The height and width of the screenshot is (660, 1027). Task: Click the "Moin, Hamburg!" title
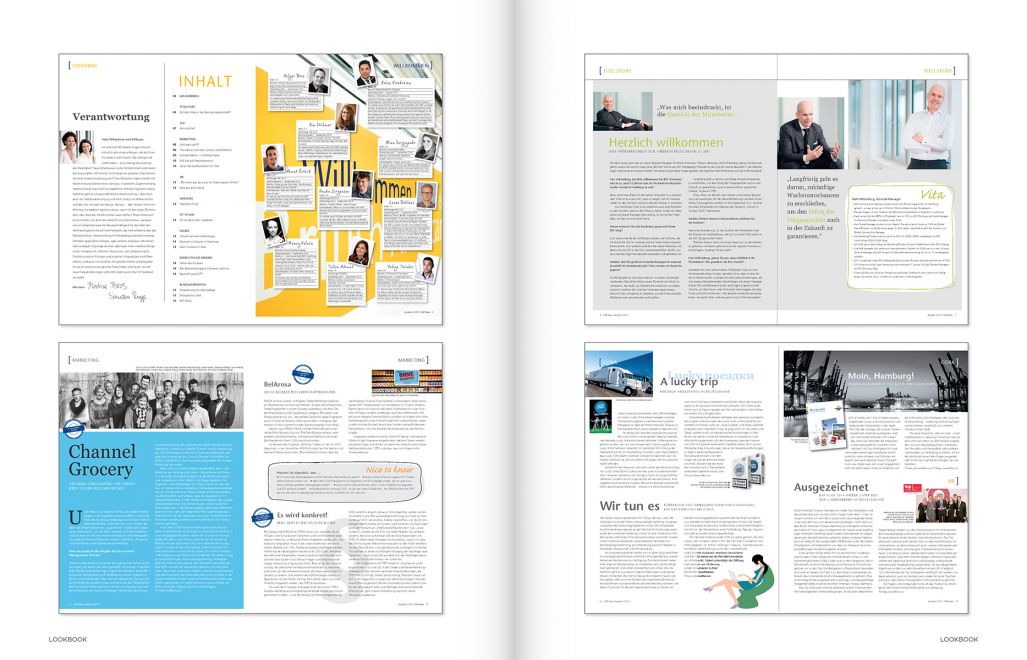pos(880,376)
